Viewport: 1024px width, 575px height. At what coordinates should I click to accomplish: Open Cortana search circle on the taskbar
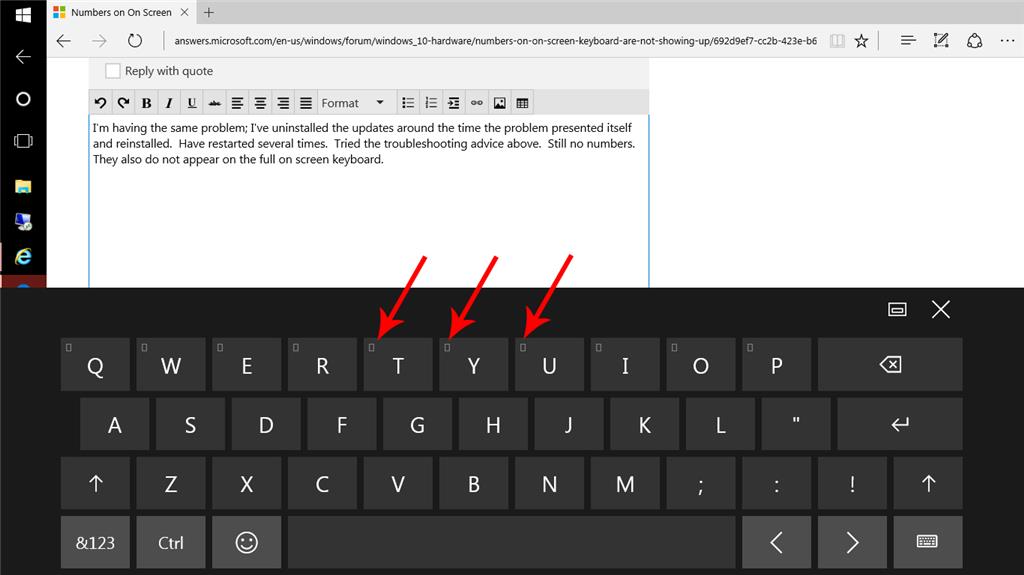pos(23,99)
